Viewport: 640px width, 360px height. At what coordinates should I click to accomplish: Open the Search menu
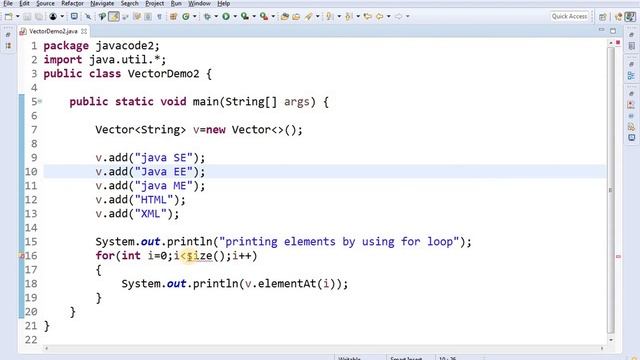click(129, 3)
